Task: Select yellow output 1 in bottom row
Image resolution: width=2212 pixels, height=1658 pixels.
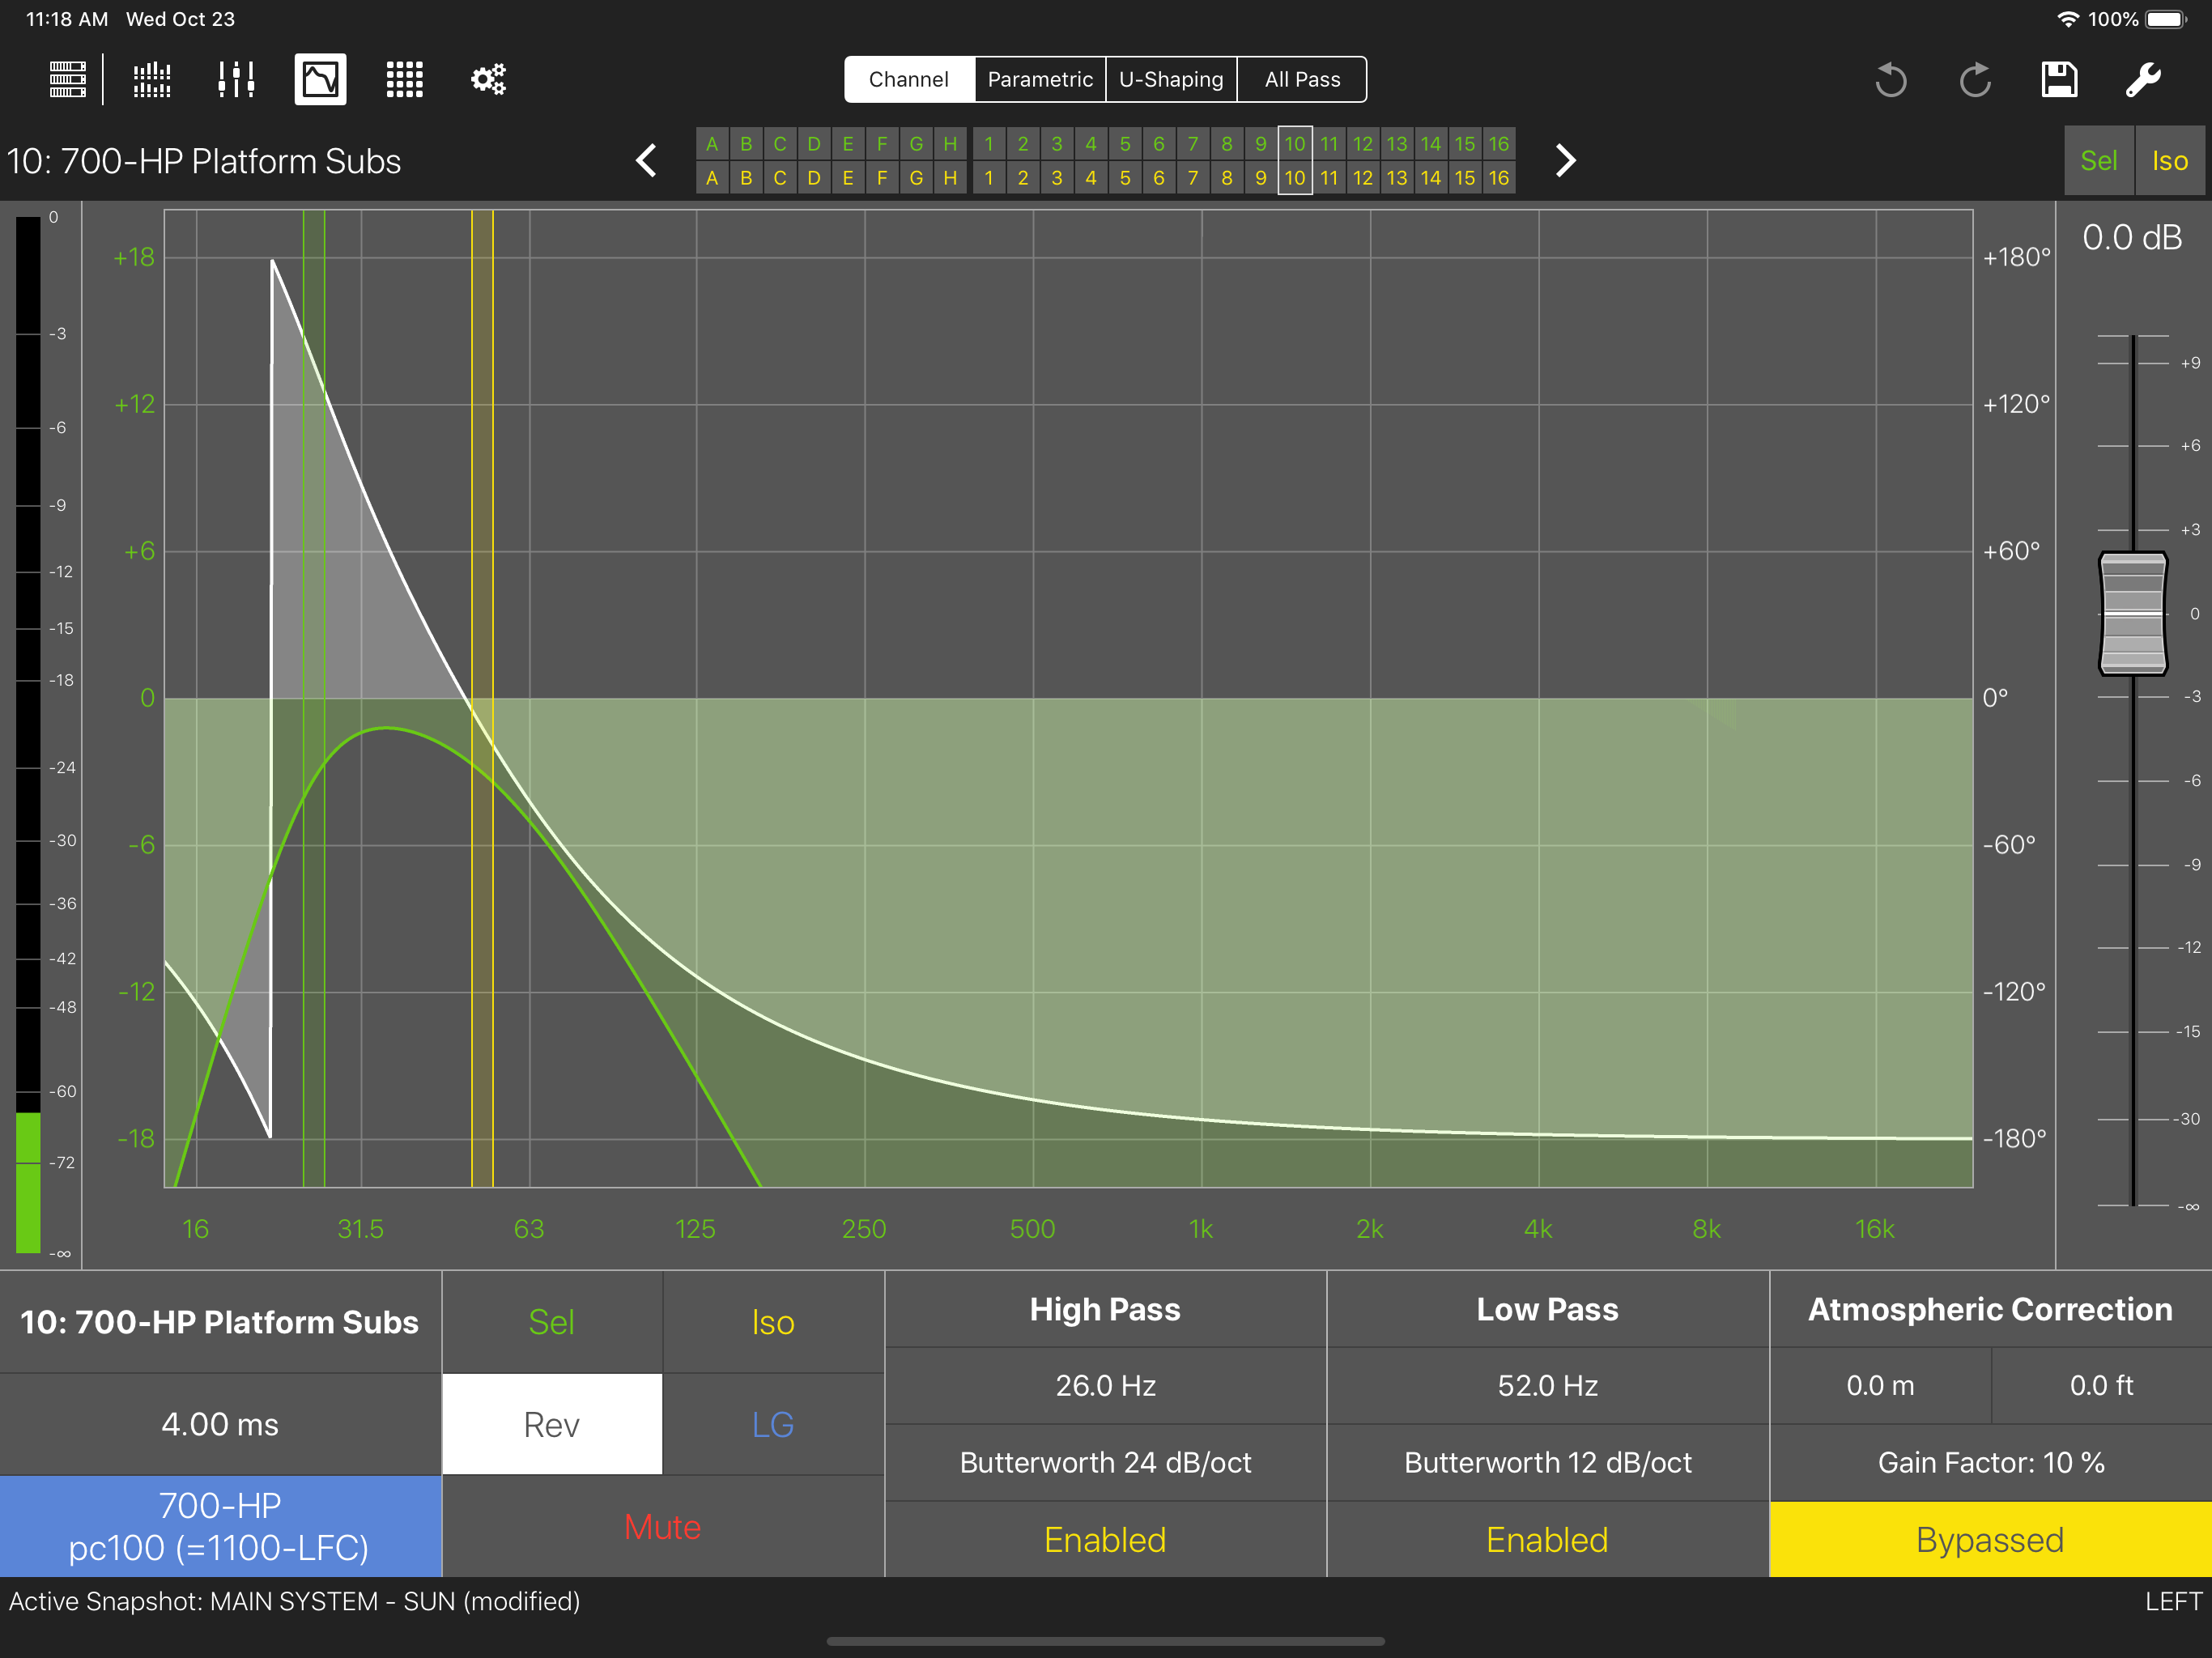Action: tap(989, 178)
